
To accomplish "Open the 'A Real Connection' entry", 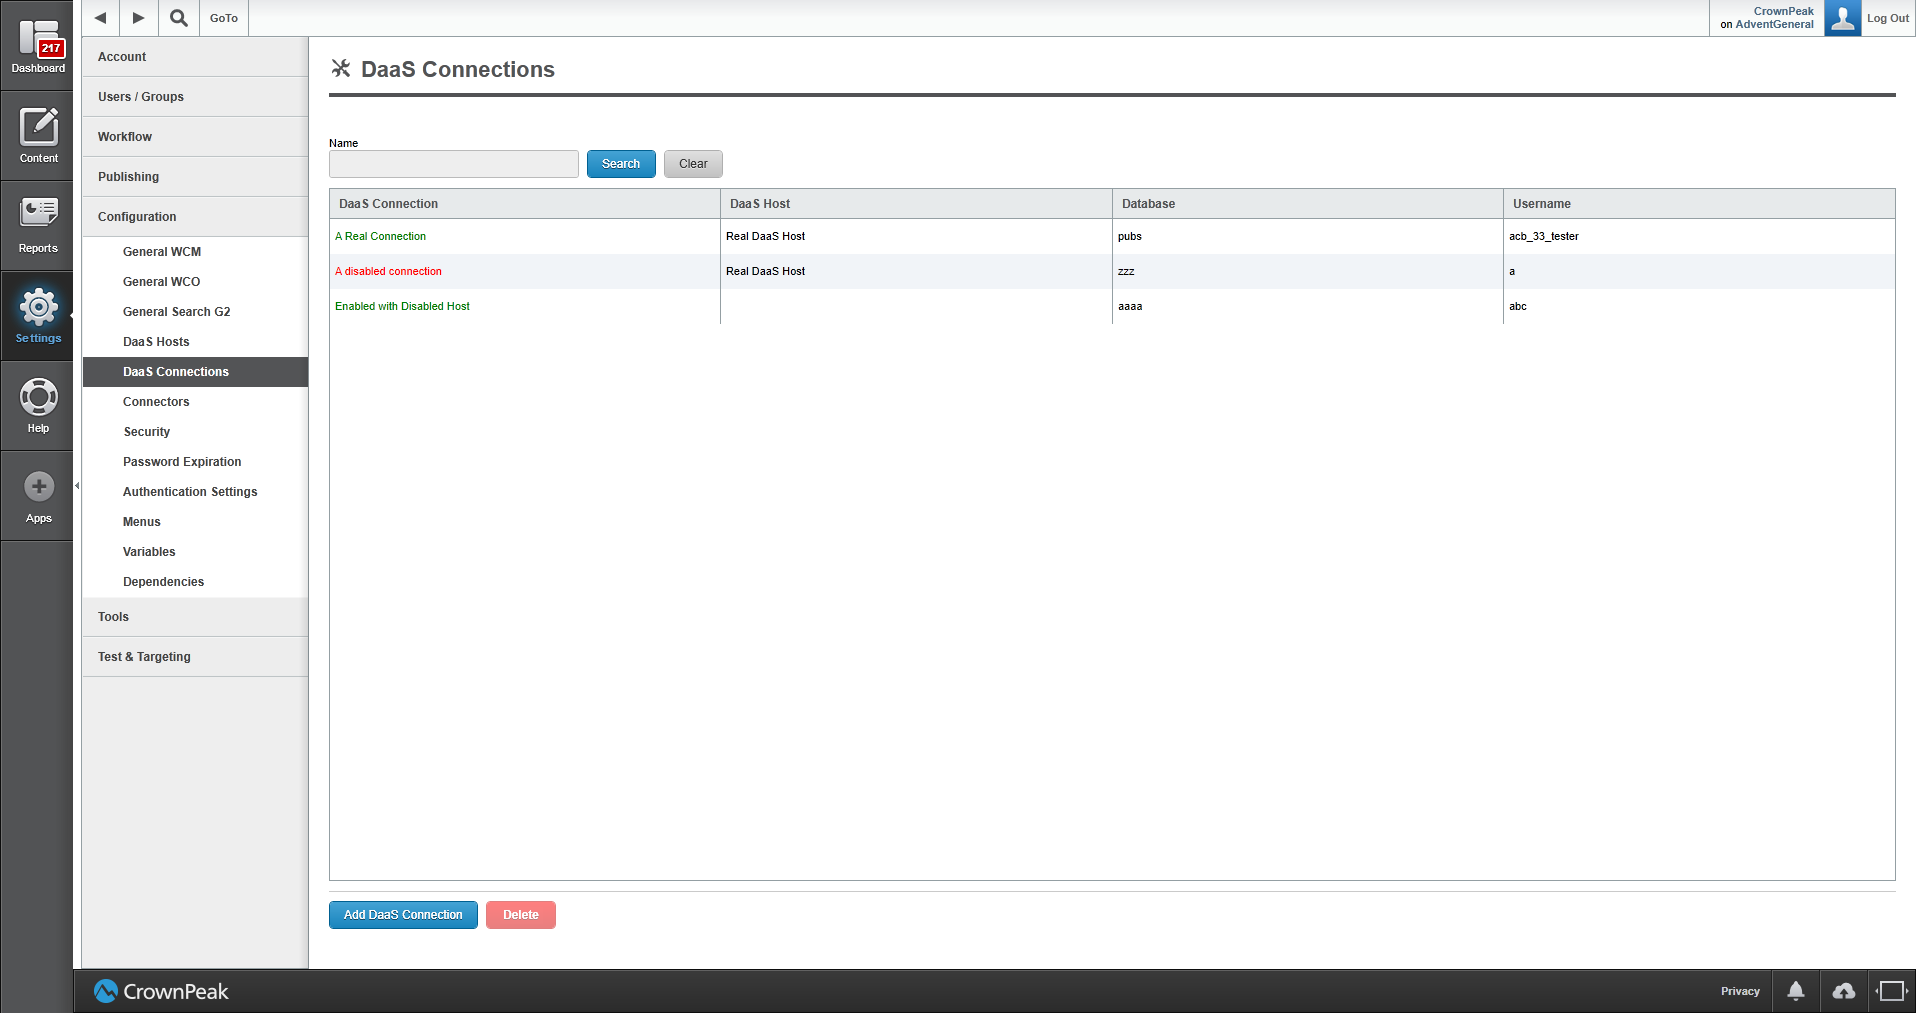I will [380, 237].
